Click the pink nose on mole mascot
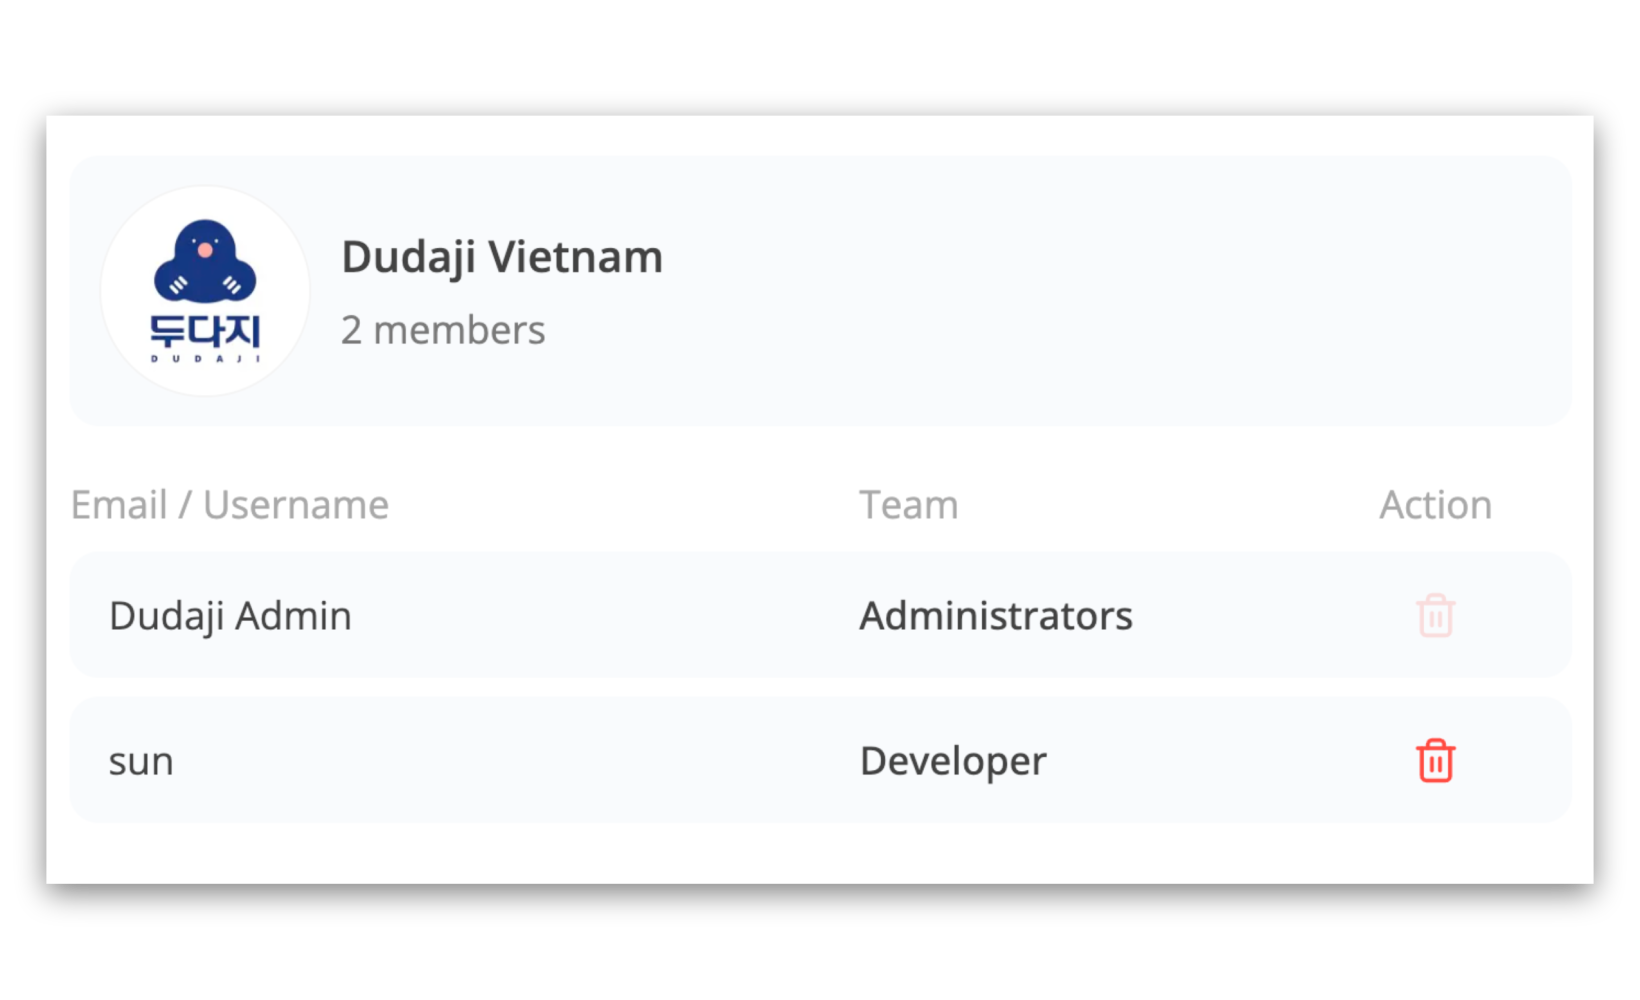This screenshot has width=1640, height=1000. (x=205, y=250)
